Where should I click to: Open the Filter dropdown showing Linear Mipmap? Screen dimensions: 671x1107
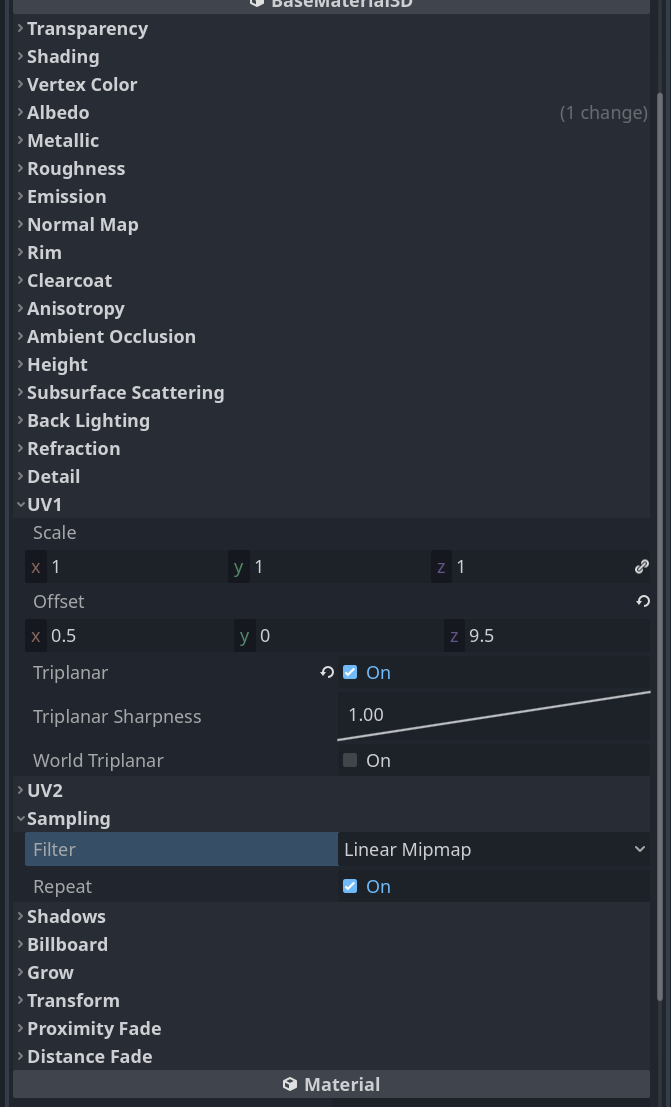494,849
